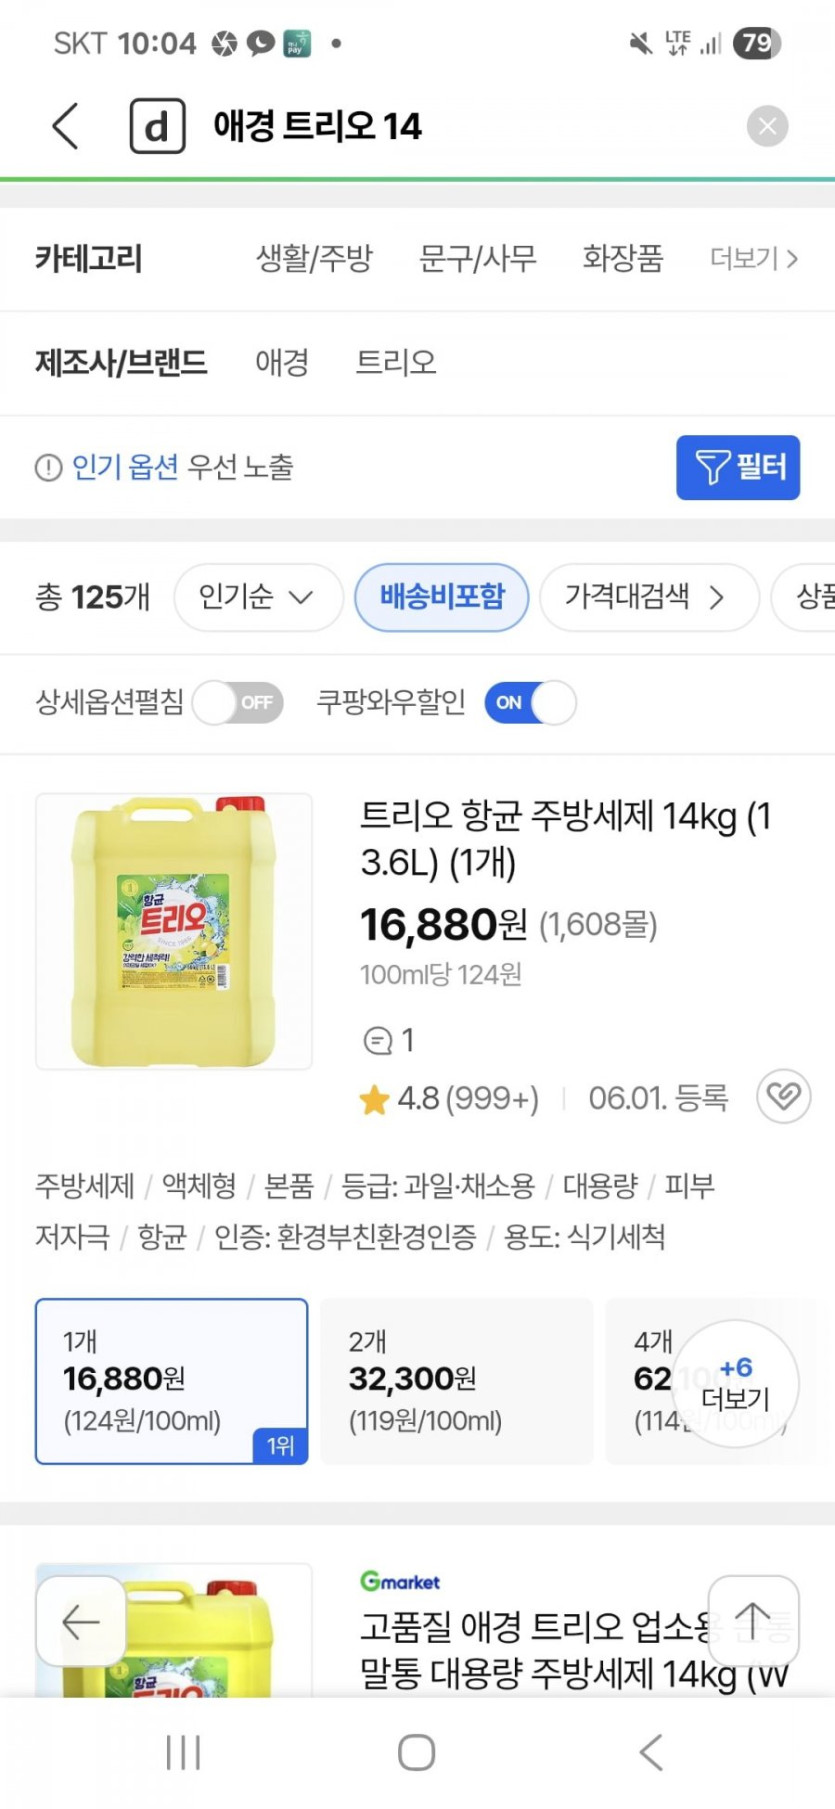835x1809 pixels.
Task: Select the 문구/사무 category
Action: point(477,259)
